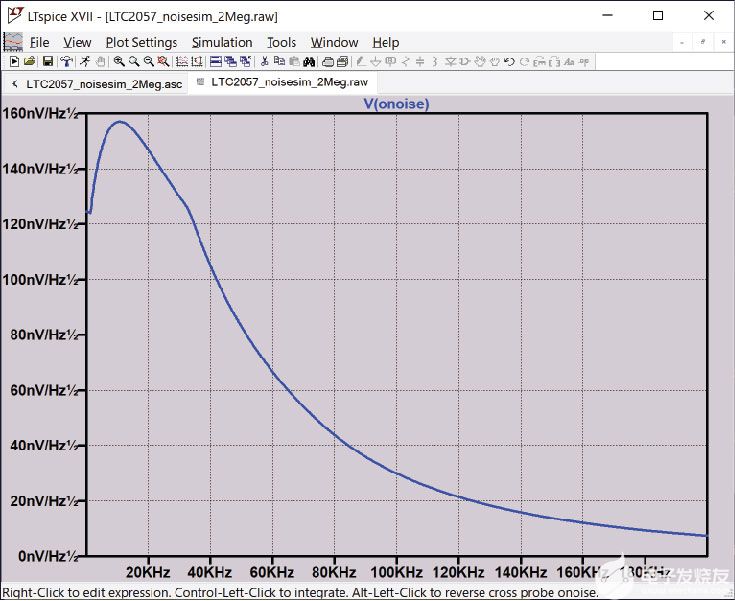Click the Cascade Windows icon
This screenshot has width=735, height=601.
230,61
